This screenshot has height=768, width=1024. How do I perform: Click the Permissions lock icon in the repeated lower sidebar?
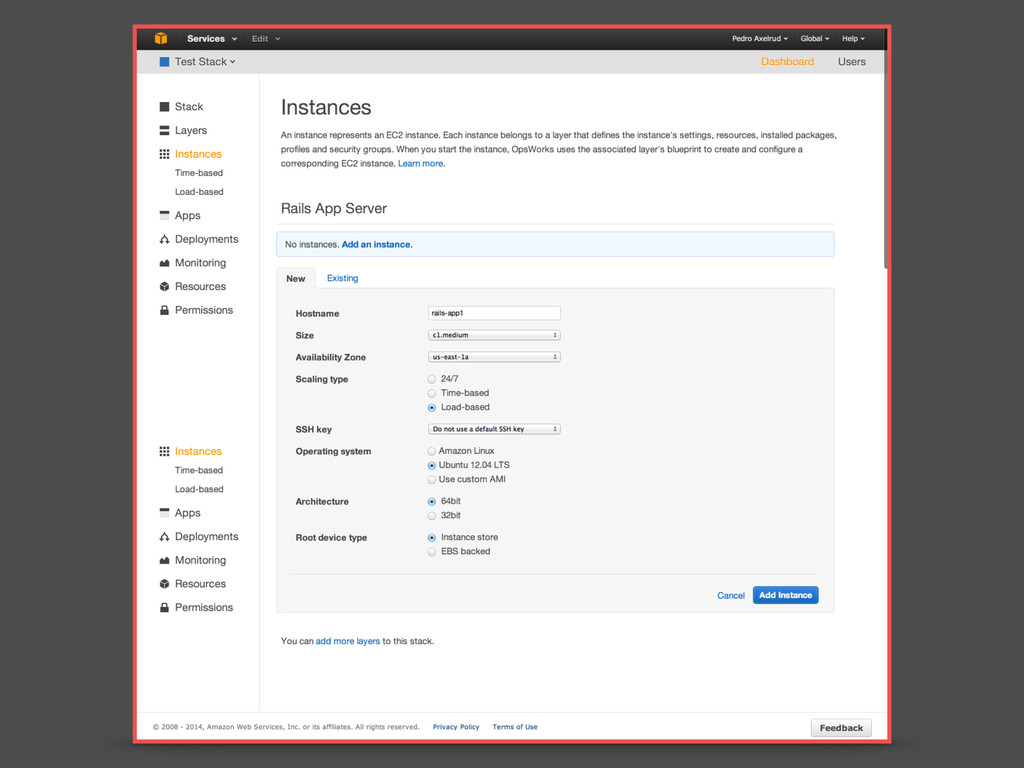point(164,607)
